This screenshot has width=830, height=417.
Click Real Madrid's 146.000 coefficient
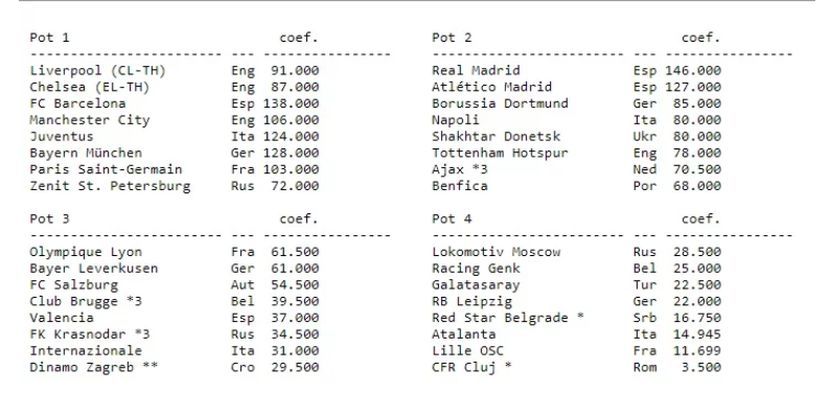pos(692,71)
